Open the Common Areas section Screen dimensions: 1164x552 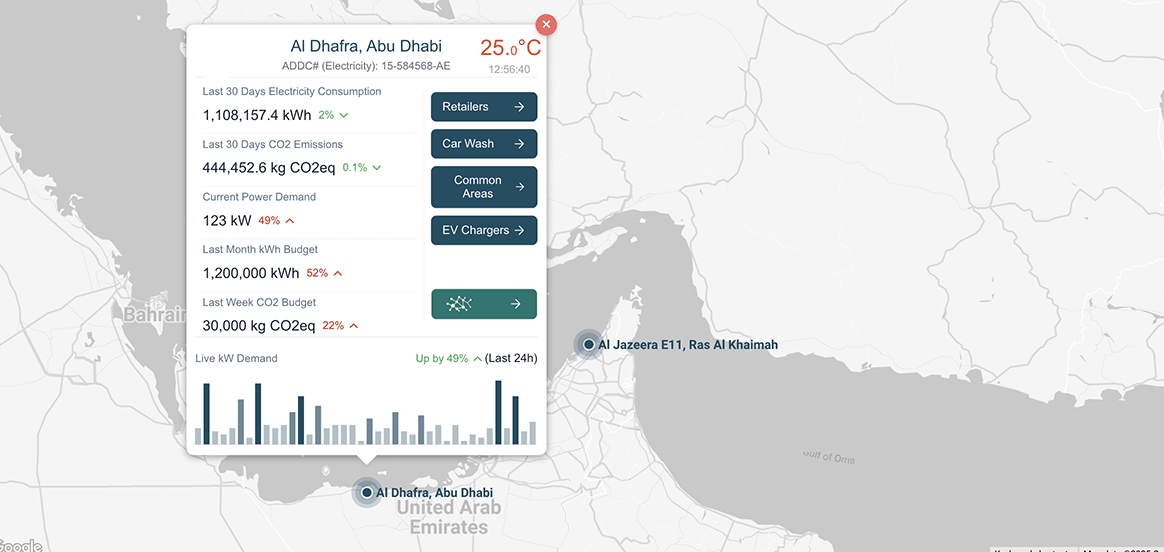484,187
